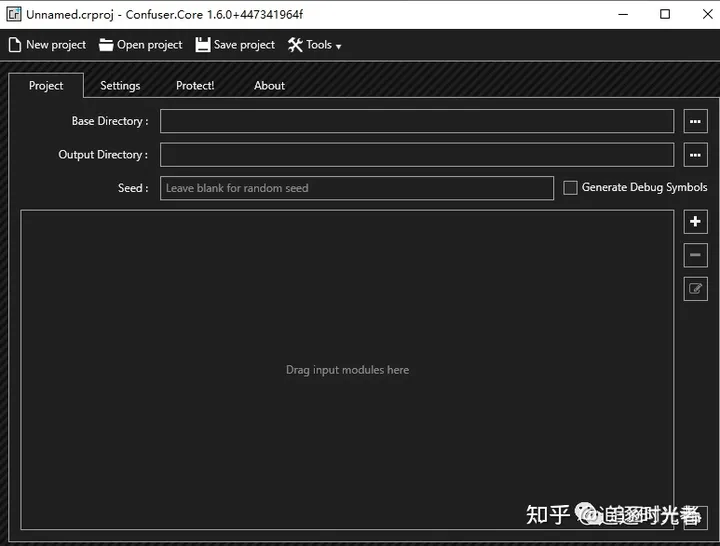The image size is (720, 546).
Task: Enable Generate Debug Symbols checkbox
Action: click(570, 188)
